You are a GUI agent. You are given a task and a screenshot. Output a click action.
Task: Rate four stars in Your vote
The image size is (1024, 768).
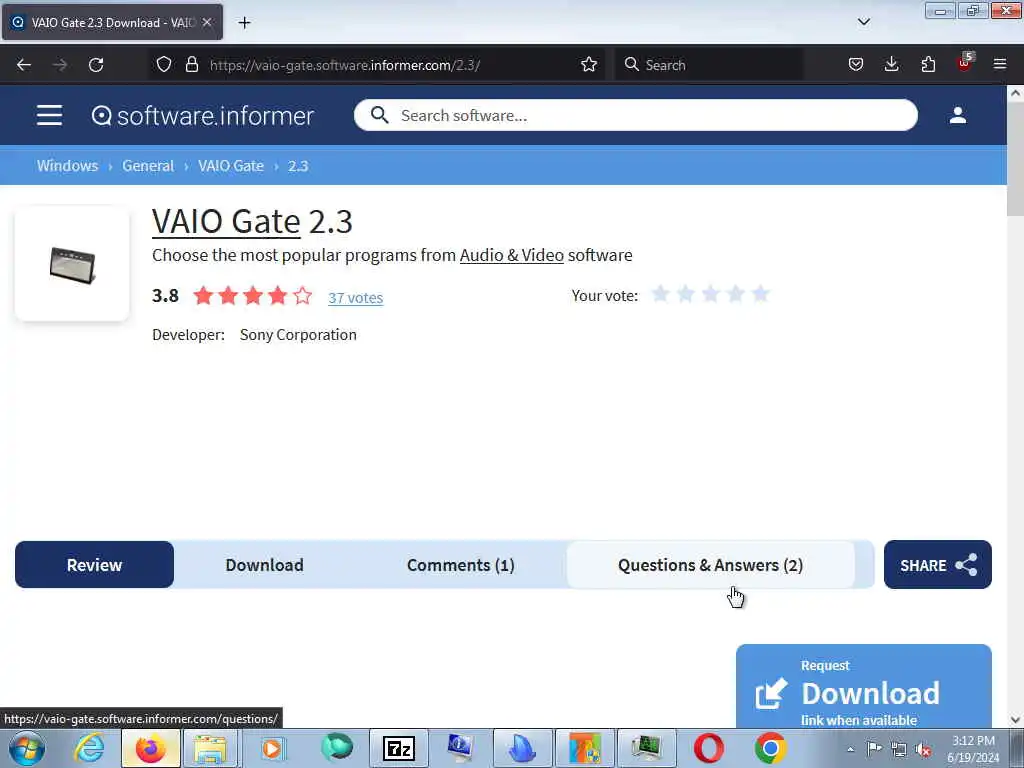pyautogui.click(x=735, y=294)
